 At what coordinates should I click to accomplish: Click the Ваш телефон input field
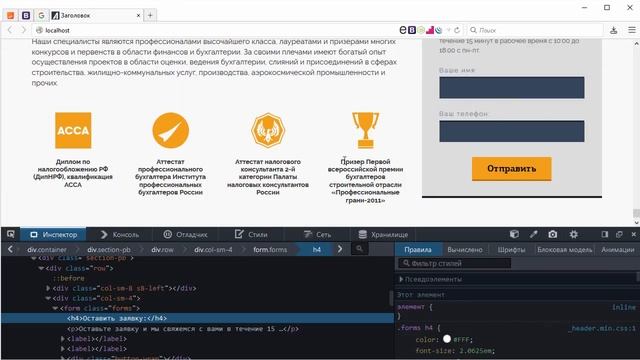point(511,131)
